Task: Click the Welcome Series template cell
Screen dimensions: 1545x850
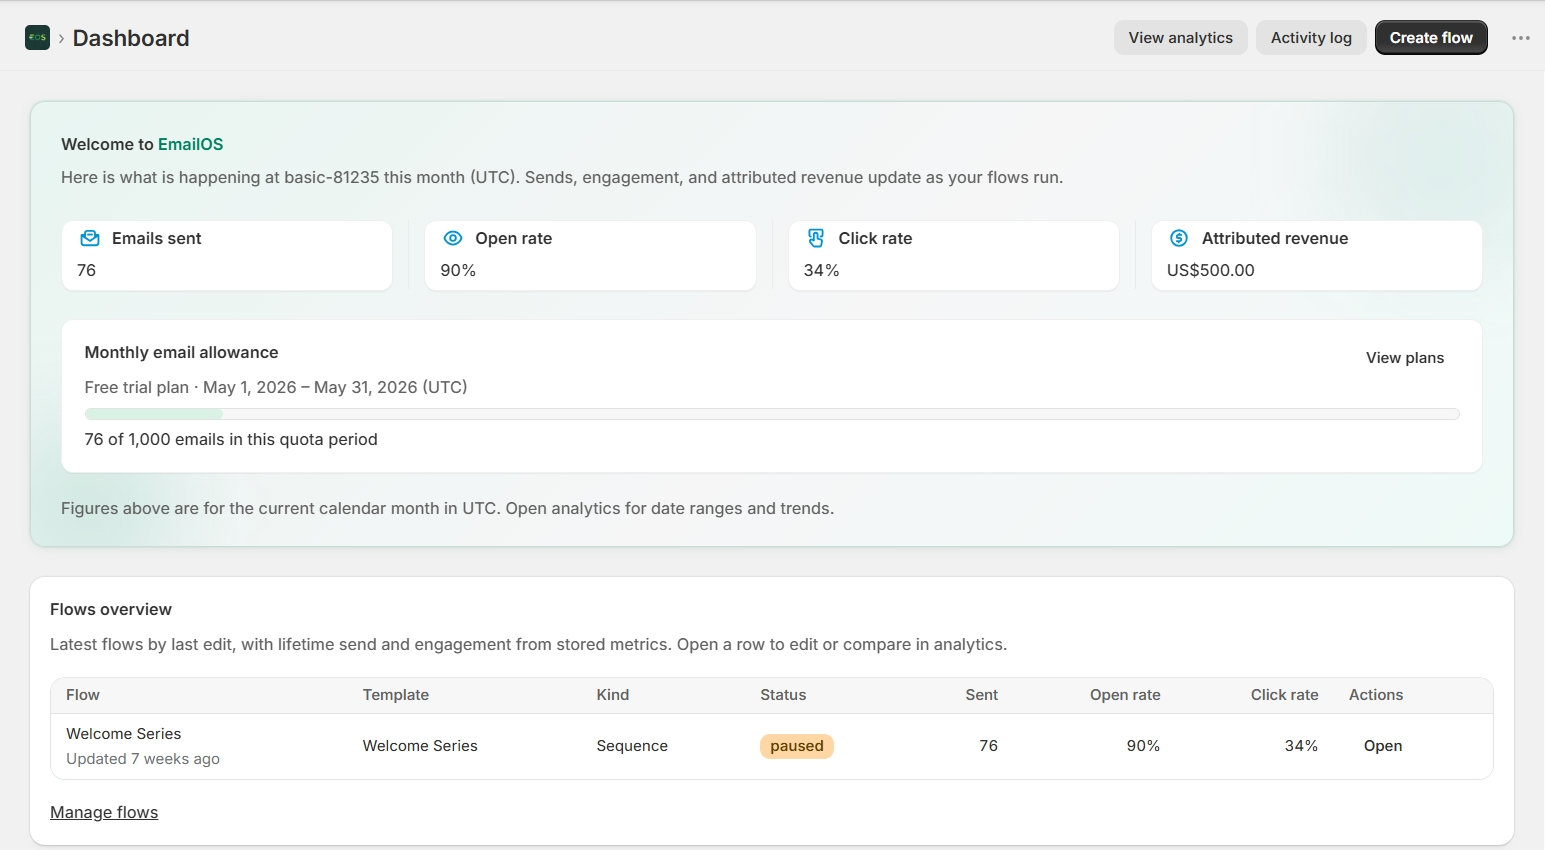Action: (420, 746)
